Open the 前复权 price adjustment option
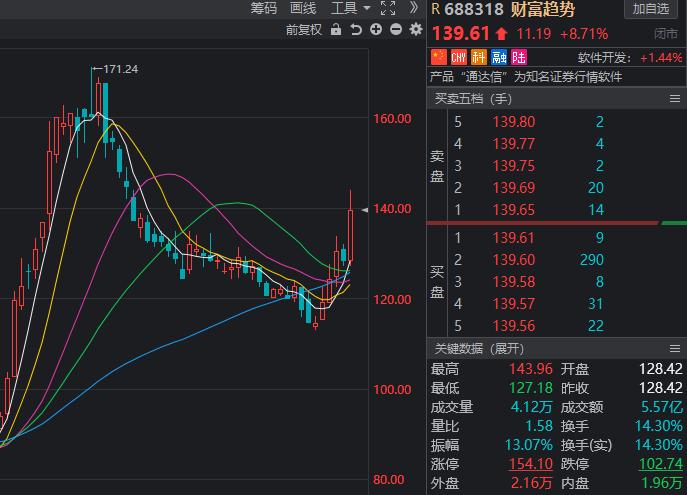The height and width of the screenshot is (495, 687). tap(304, 30)
